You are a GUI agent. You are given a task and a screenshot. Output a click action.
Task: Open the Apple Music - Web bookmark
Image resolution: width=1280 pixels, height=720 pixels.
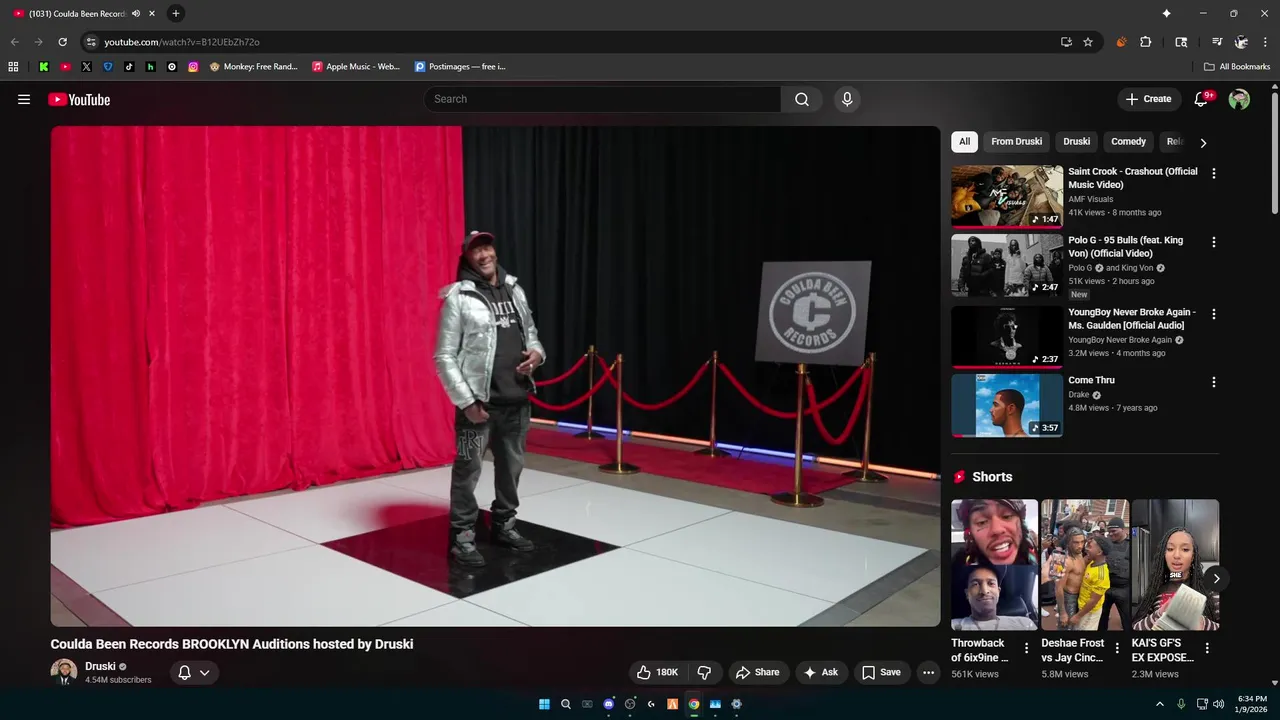(356, 67)
